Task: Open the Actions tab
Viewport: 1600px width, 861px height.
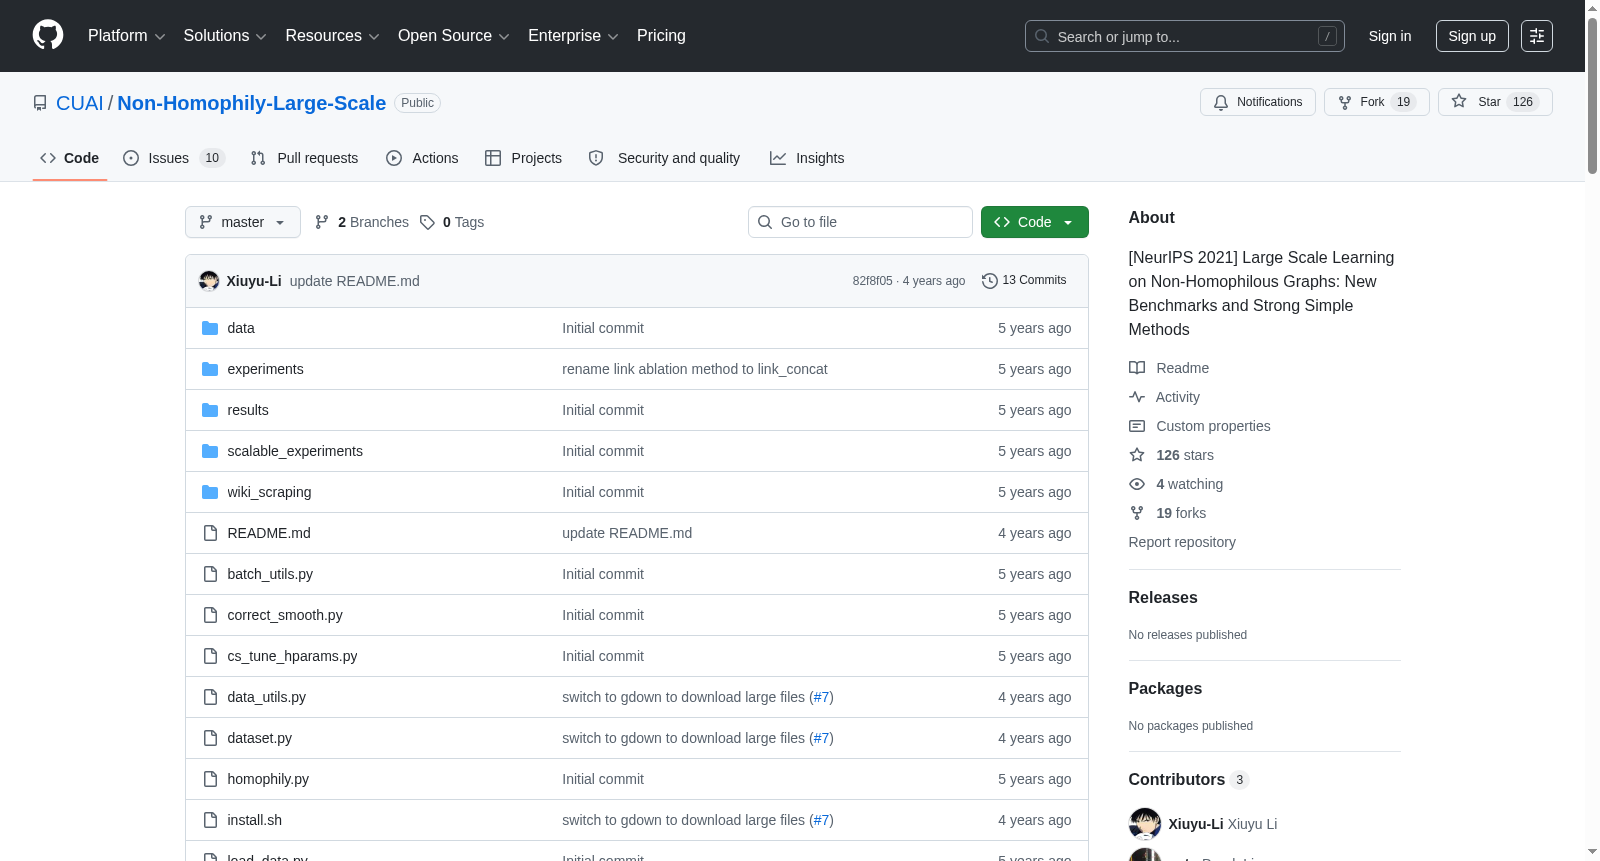Action: pos(422,158)
